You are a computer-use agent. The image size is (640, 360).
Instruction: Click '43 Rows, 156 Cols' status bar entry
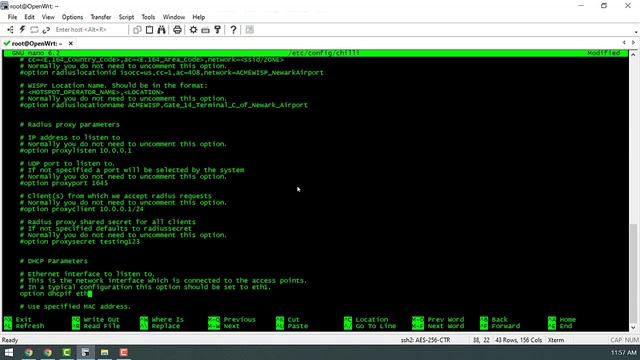point(518,340)
